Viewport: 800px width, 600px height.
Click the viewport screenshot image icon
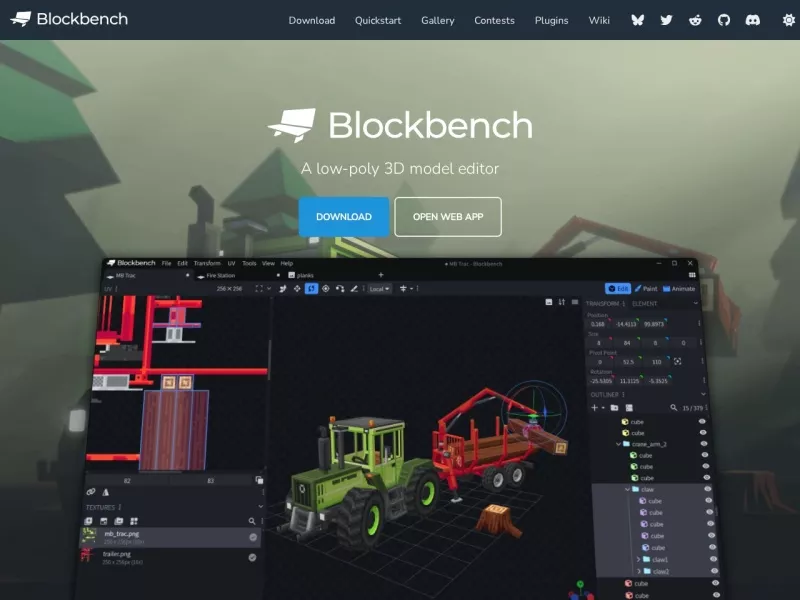click(x=549, y=302)
